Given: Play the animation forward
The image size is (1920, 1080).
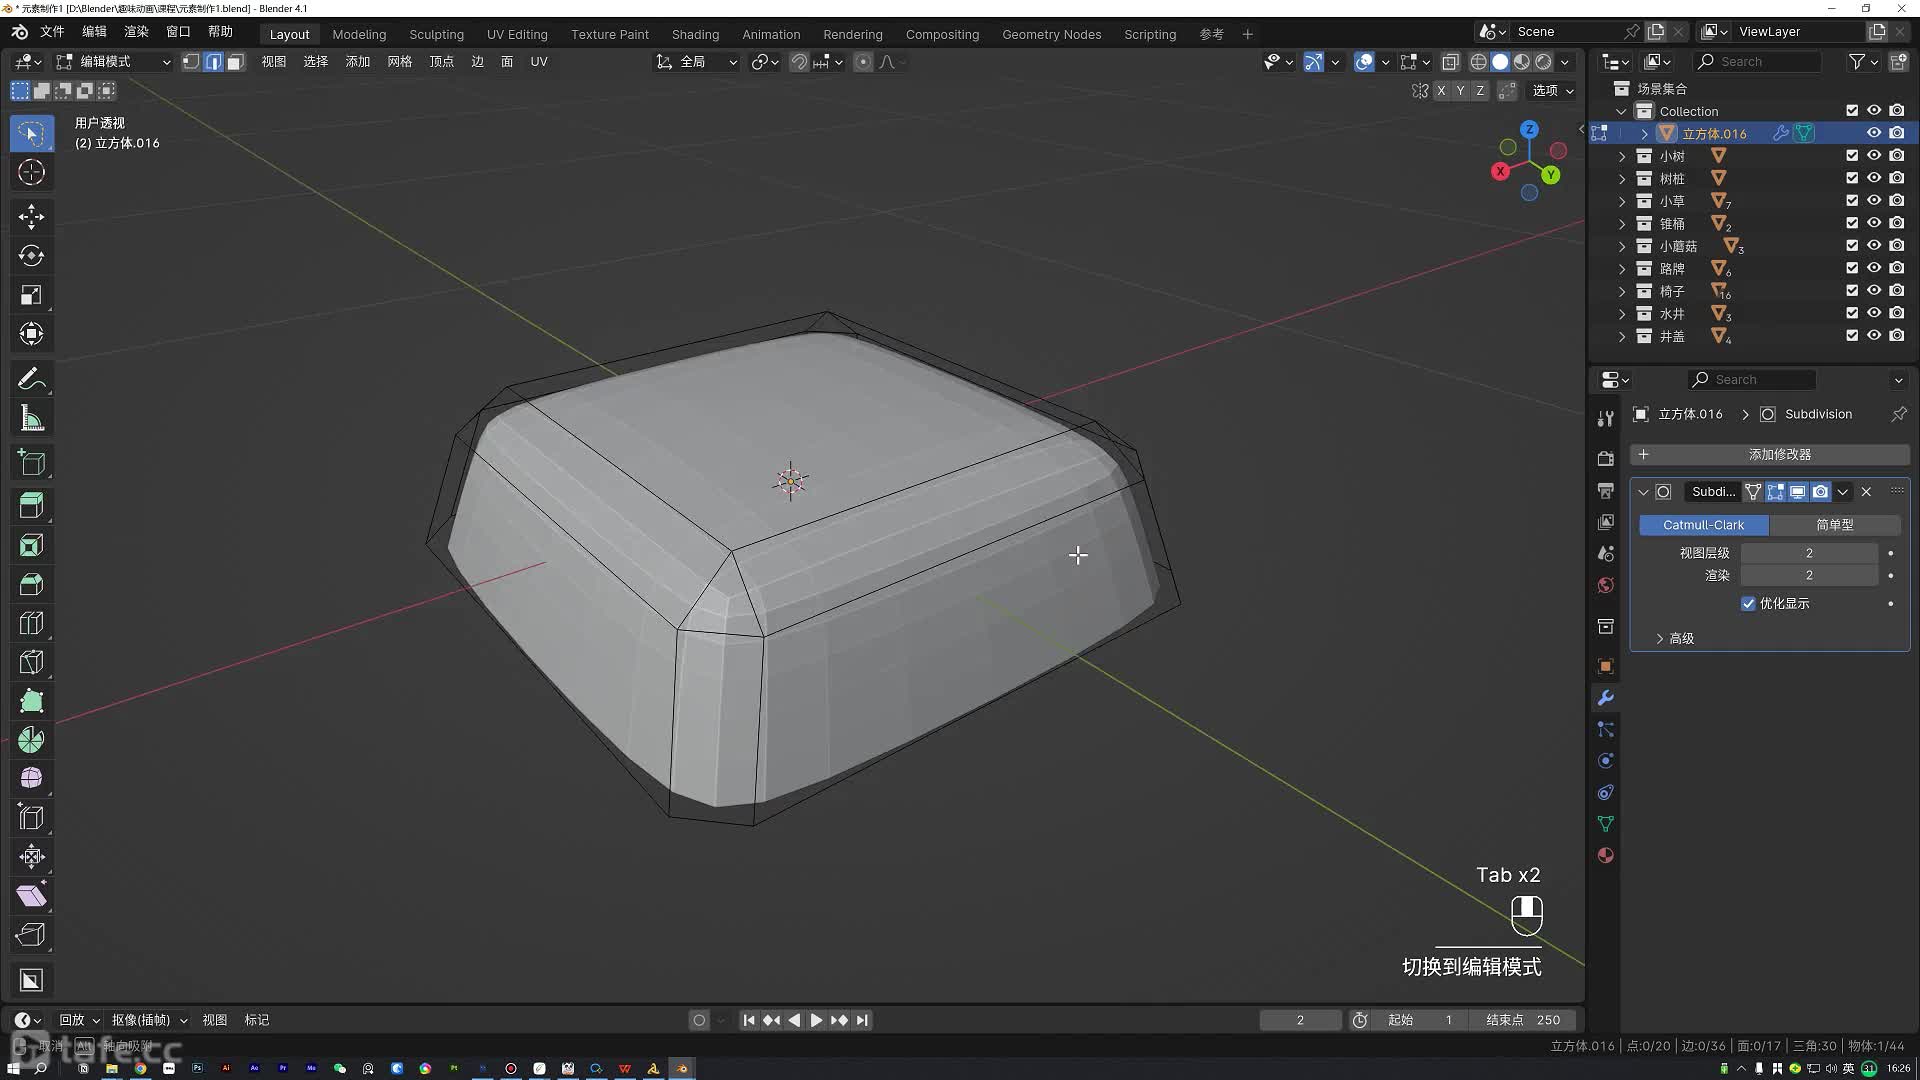Looking at the screenshot, I should point(816,1020).
